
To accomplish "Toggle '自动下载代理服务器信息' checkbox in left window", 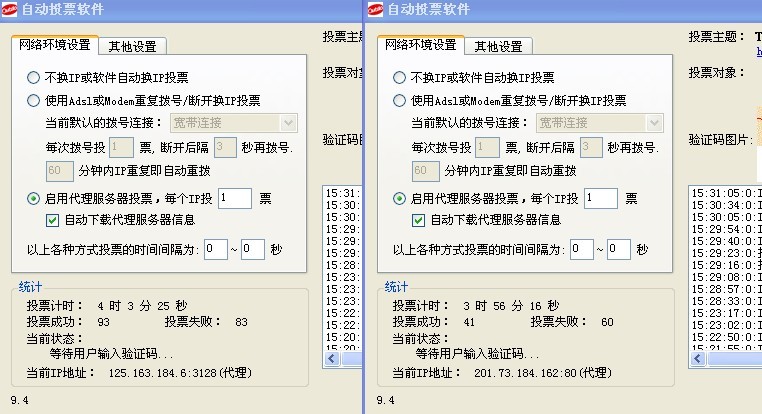I will coord(52,220).
